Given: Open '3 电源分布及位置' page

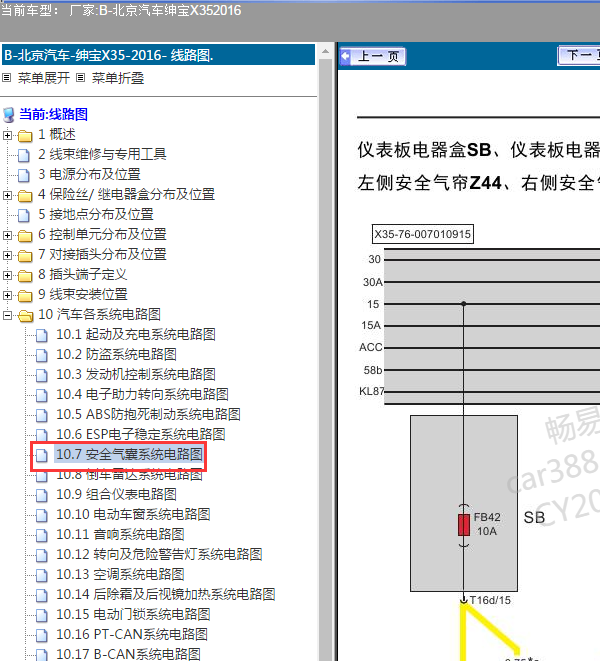Looking at the screenshot, I should (89, 174).
